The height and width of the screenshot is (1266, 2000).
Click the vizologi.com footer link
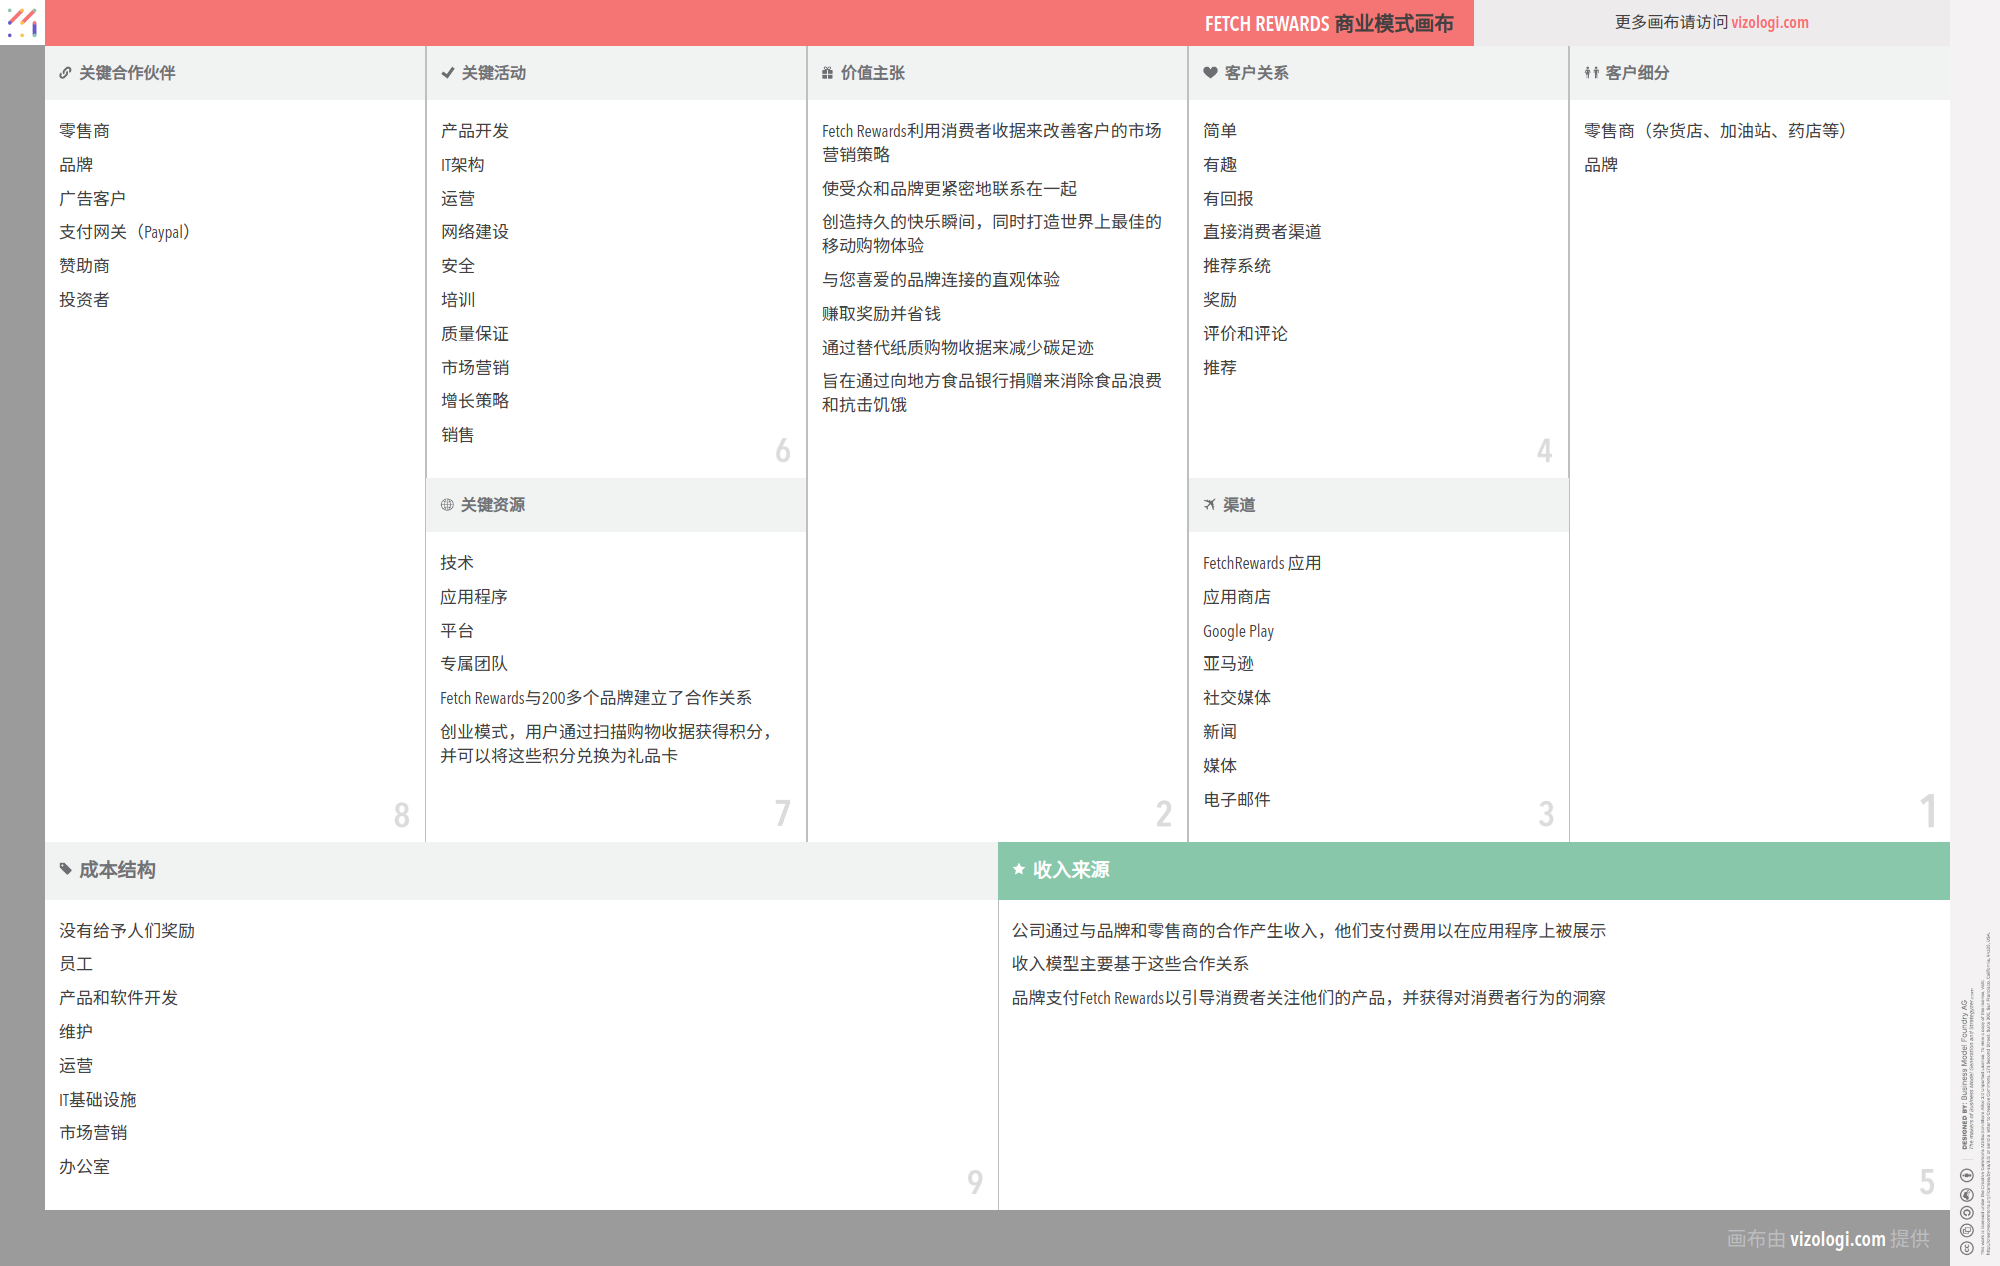tap(1837, 1239)
